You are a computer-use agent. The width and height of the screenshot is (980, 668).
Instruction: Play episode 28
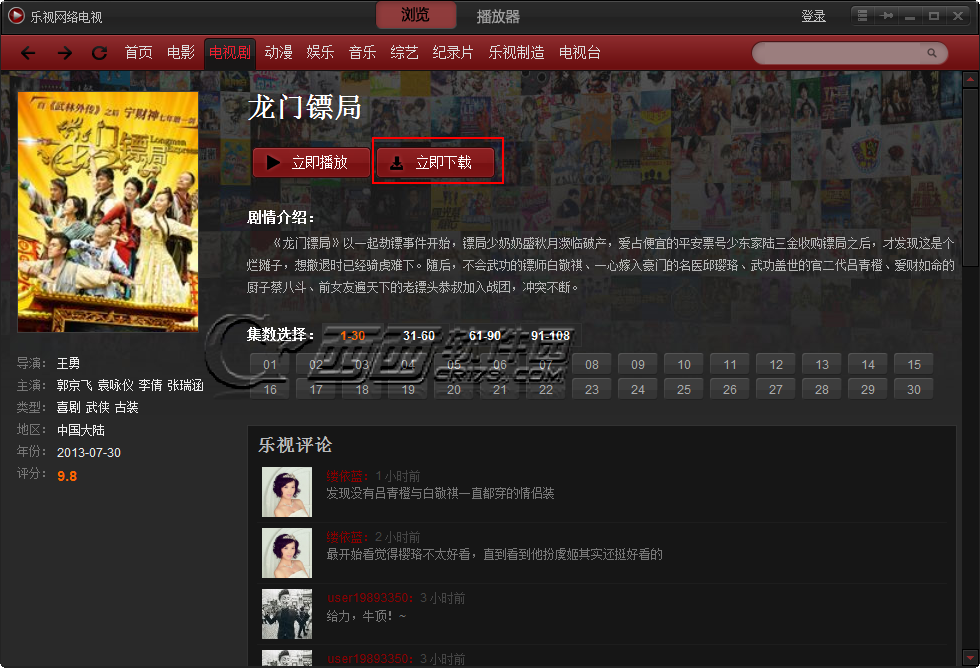[x=822, y=389]
